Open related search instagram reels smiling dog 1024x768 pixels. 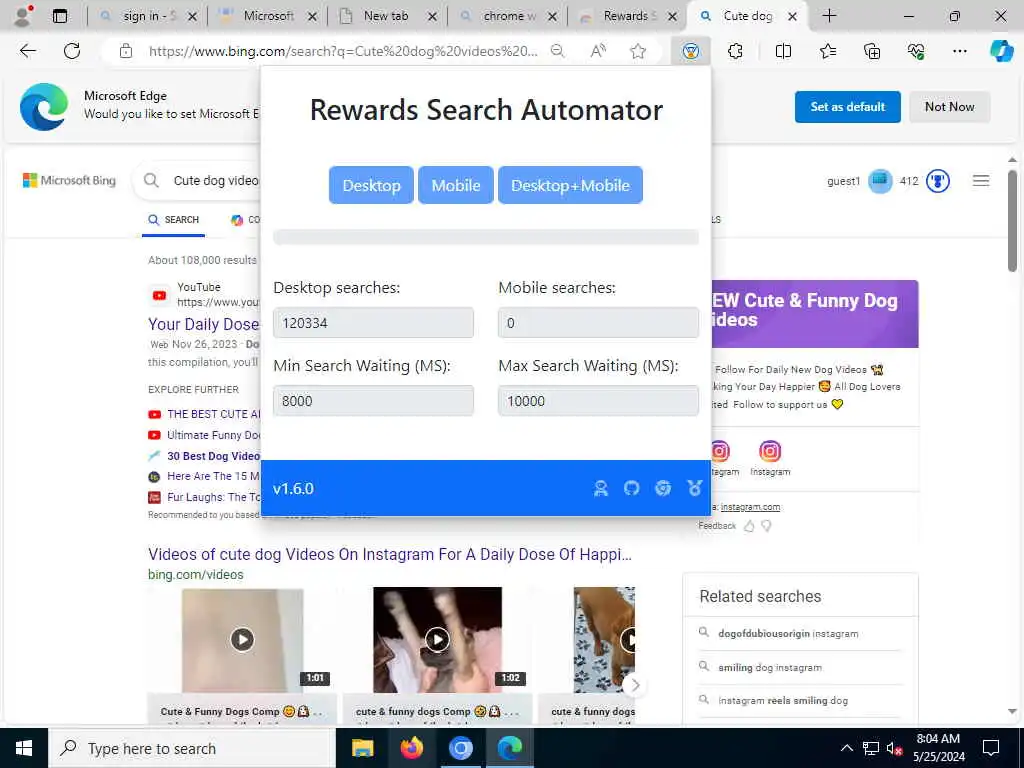pyautogui.click(x=782, y=700)
